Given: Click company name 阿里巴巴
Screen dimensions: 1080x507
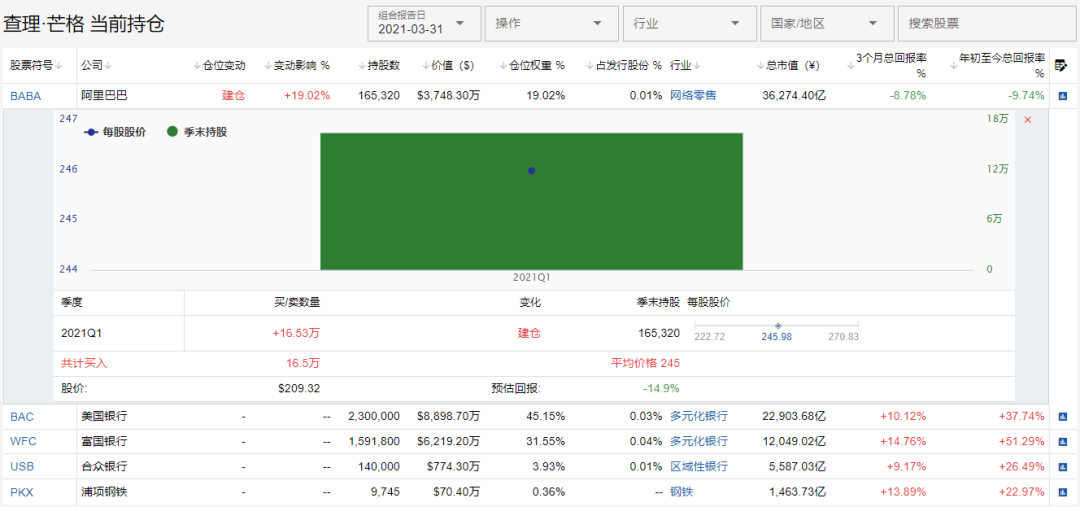Looking at the screenshot, I should tap(104, 95).
